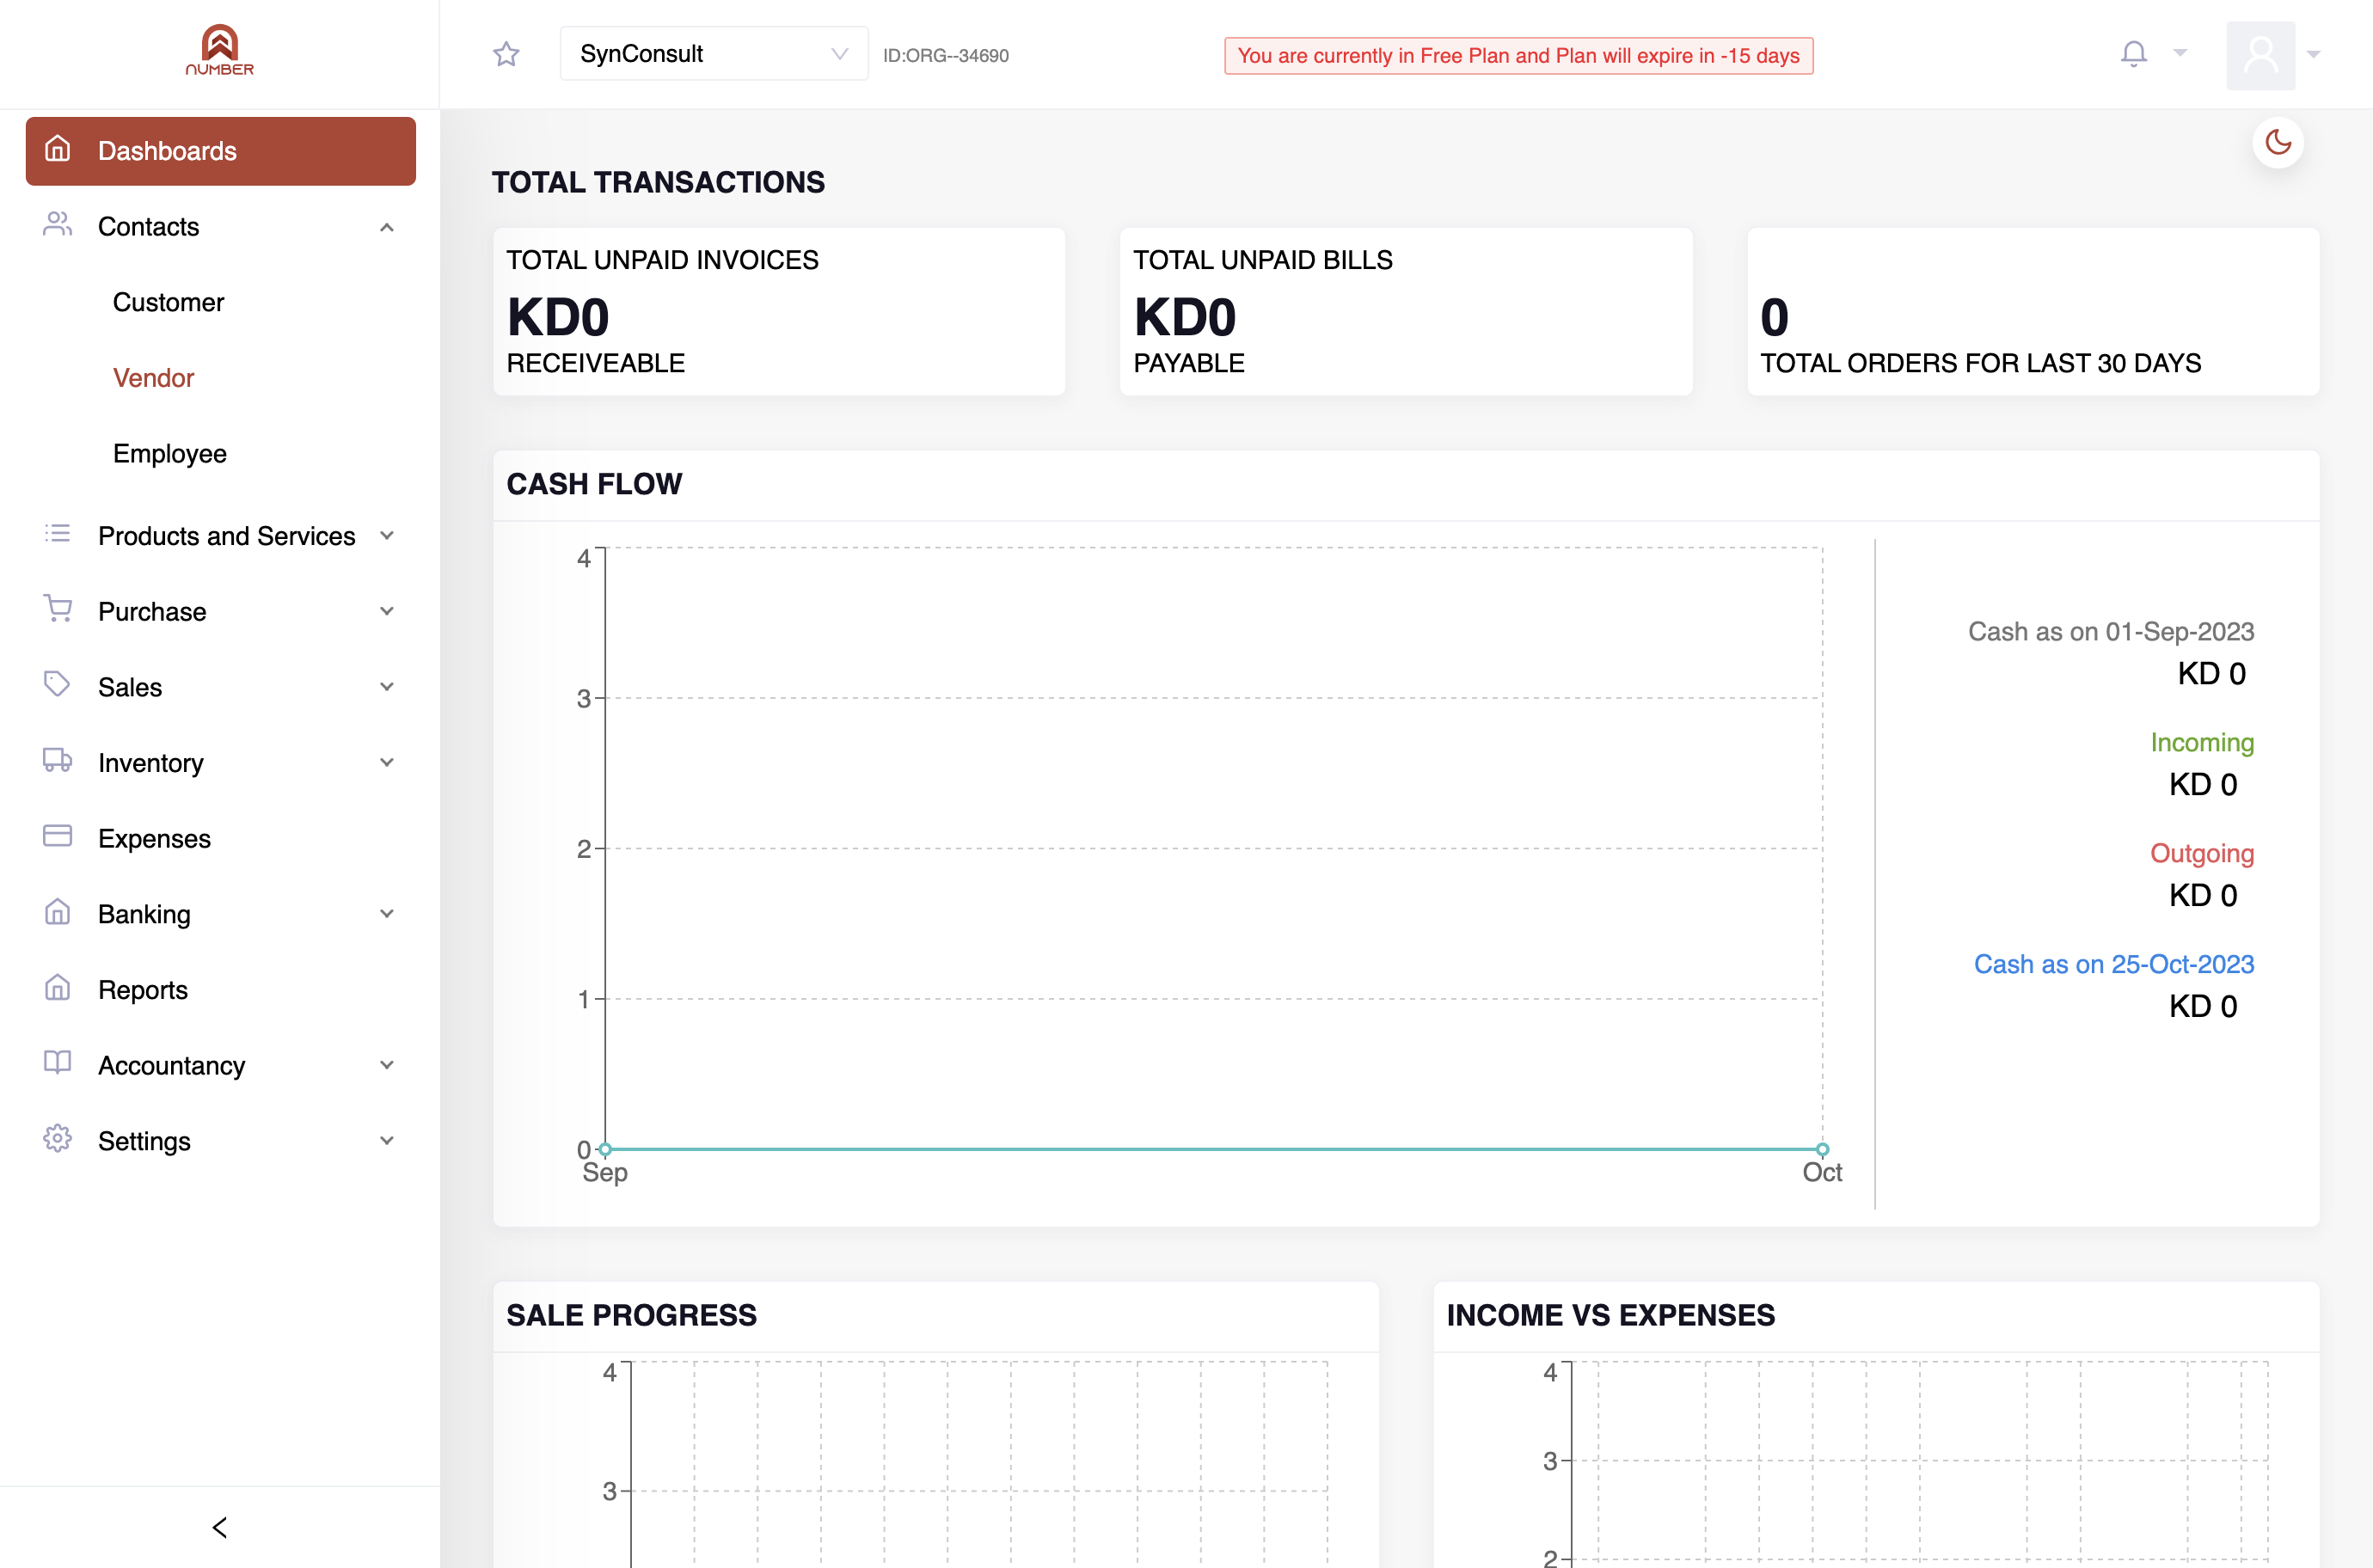Viewport: 2373px width, 1568px height.
Task: Expand the Accountancy menu chevron
Action: [x=387, y=1065]
